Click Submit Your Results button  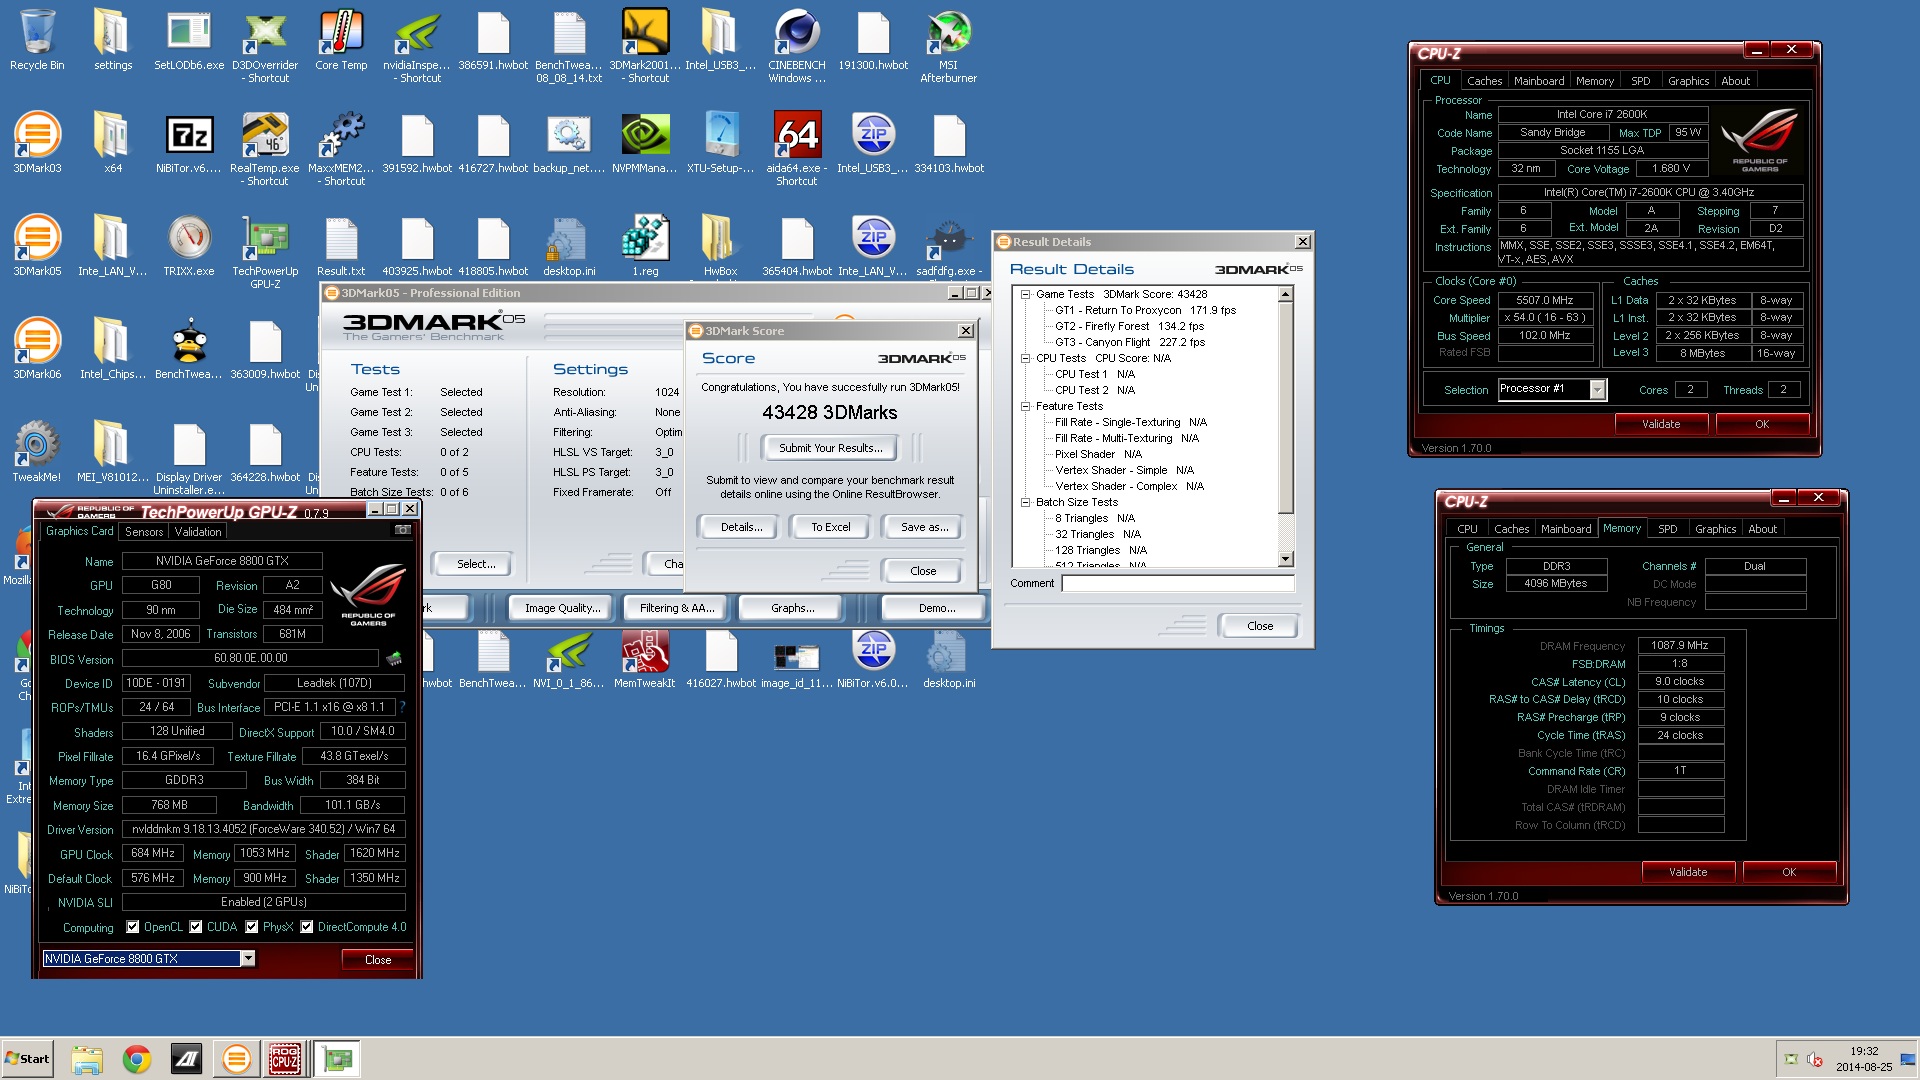[x=830, y=448]
